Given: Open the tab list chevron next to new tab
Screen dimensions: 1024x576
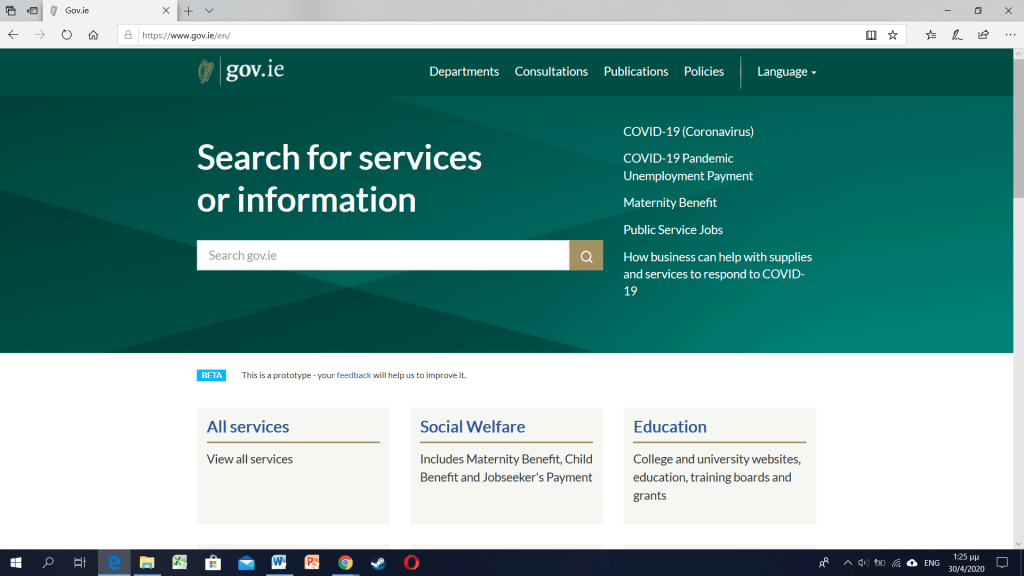Looking at the screenshot, I should [x=209, y=10].
